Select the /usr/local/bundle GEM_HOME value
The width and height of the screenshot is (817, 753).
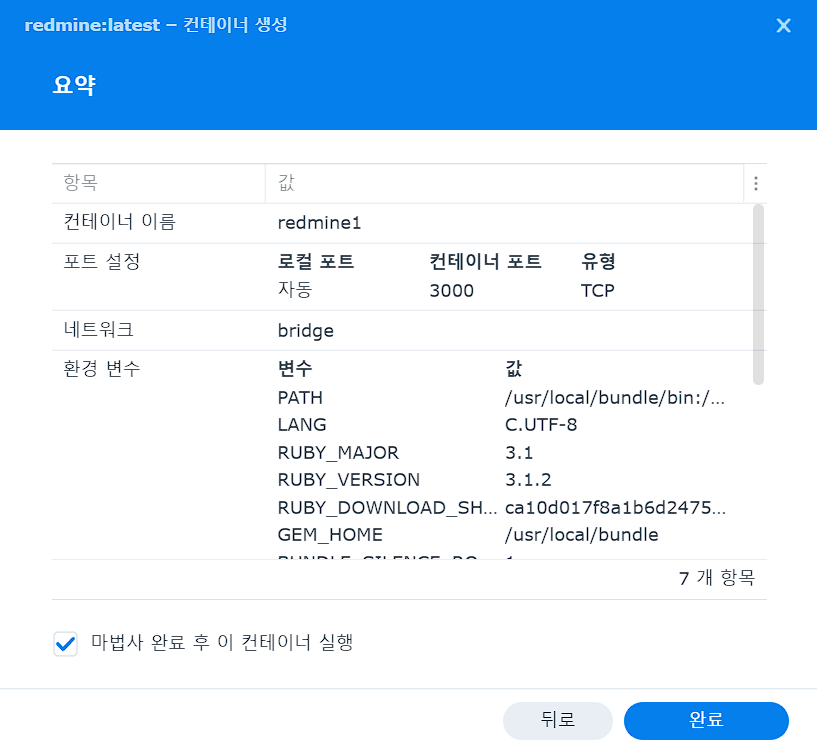(581, 535)
